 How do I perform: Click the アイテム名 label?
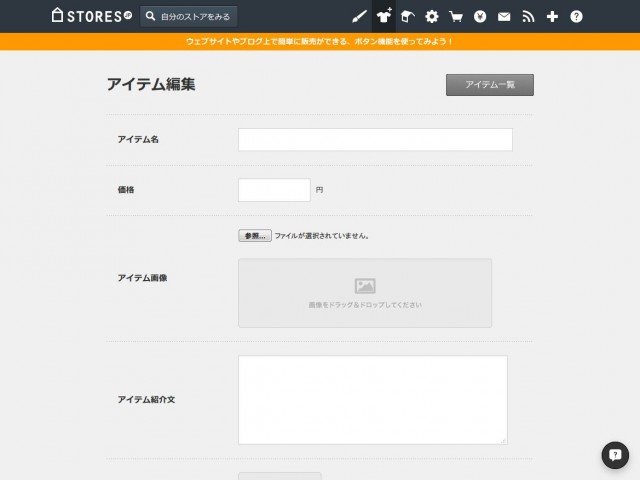point(138,140)
